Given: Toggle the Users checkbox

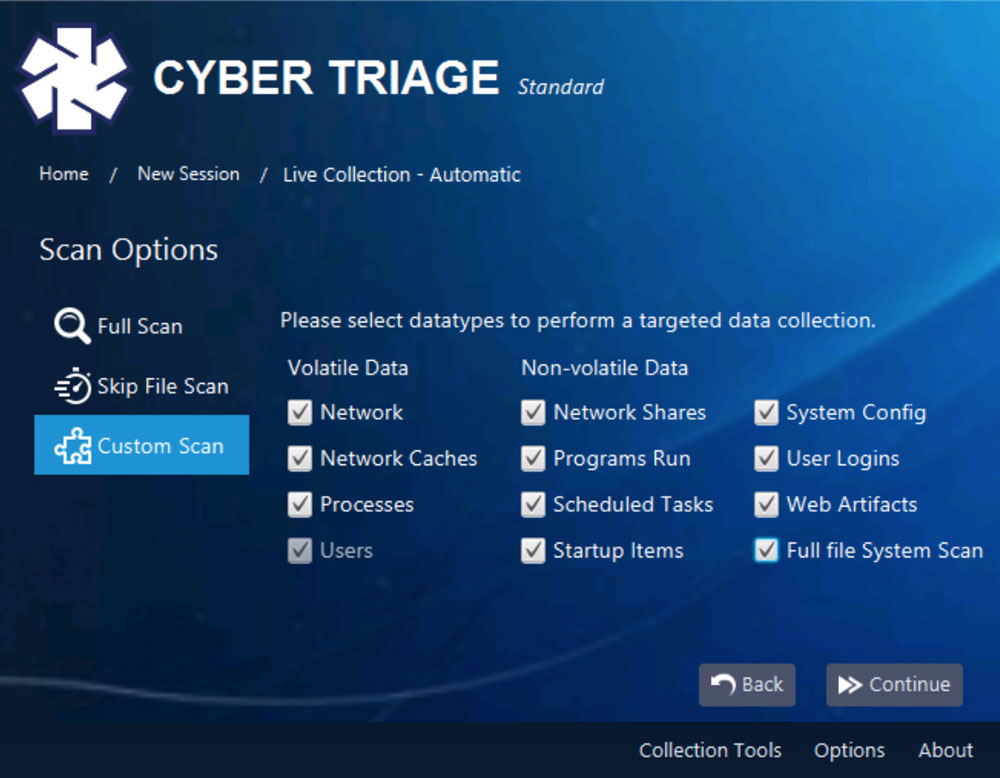Looking at the screenshot, I should 300,550.
